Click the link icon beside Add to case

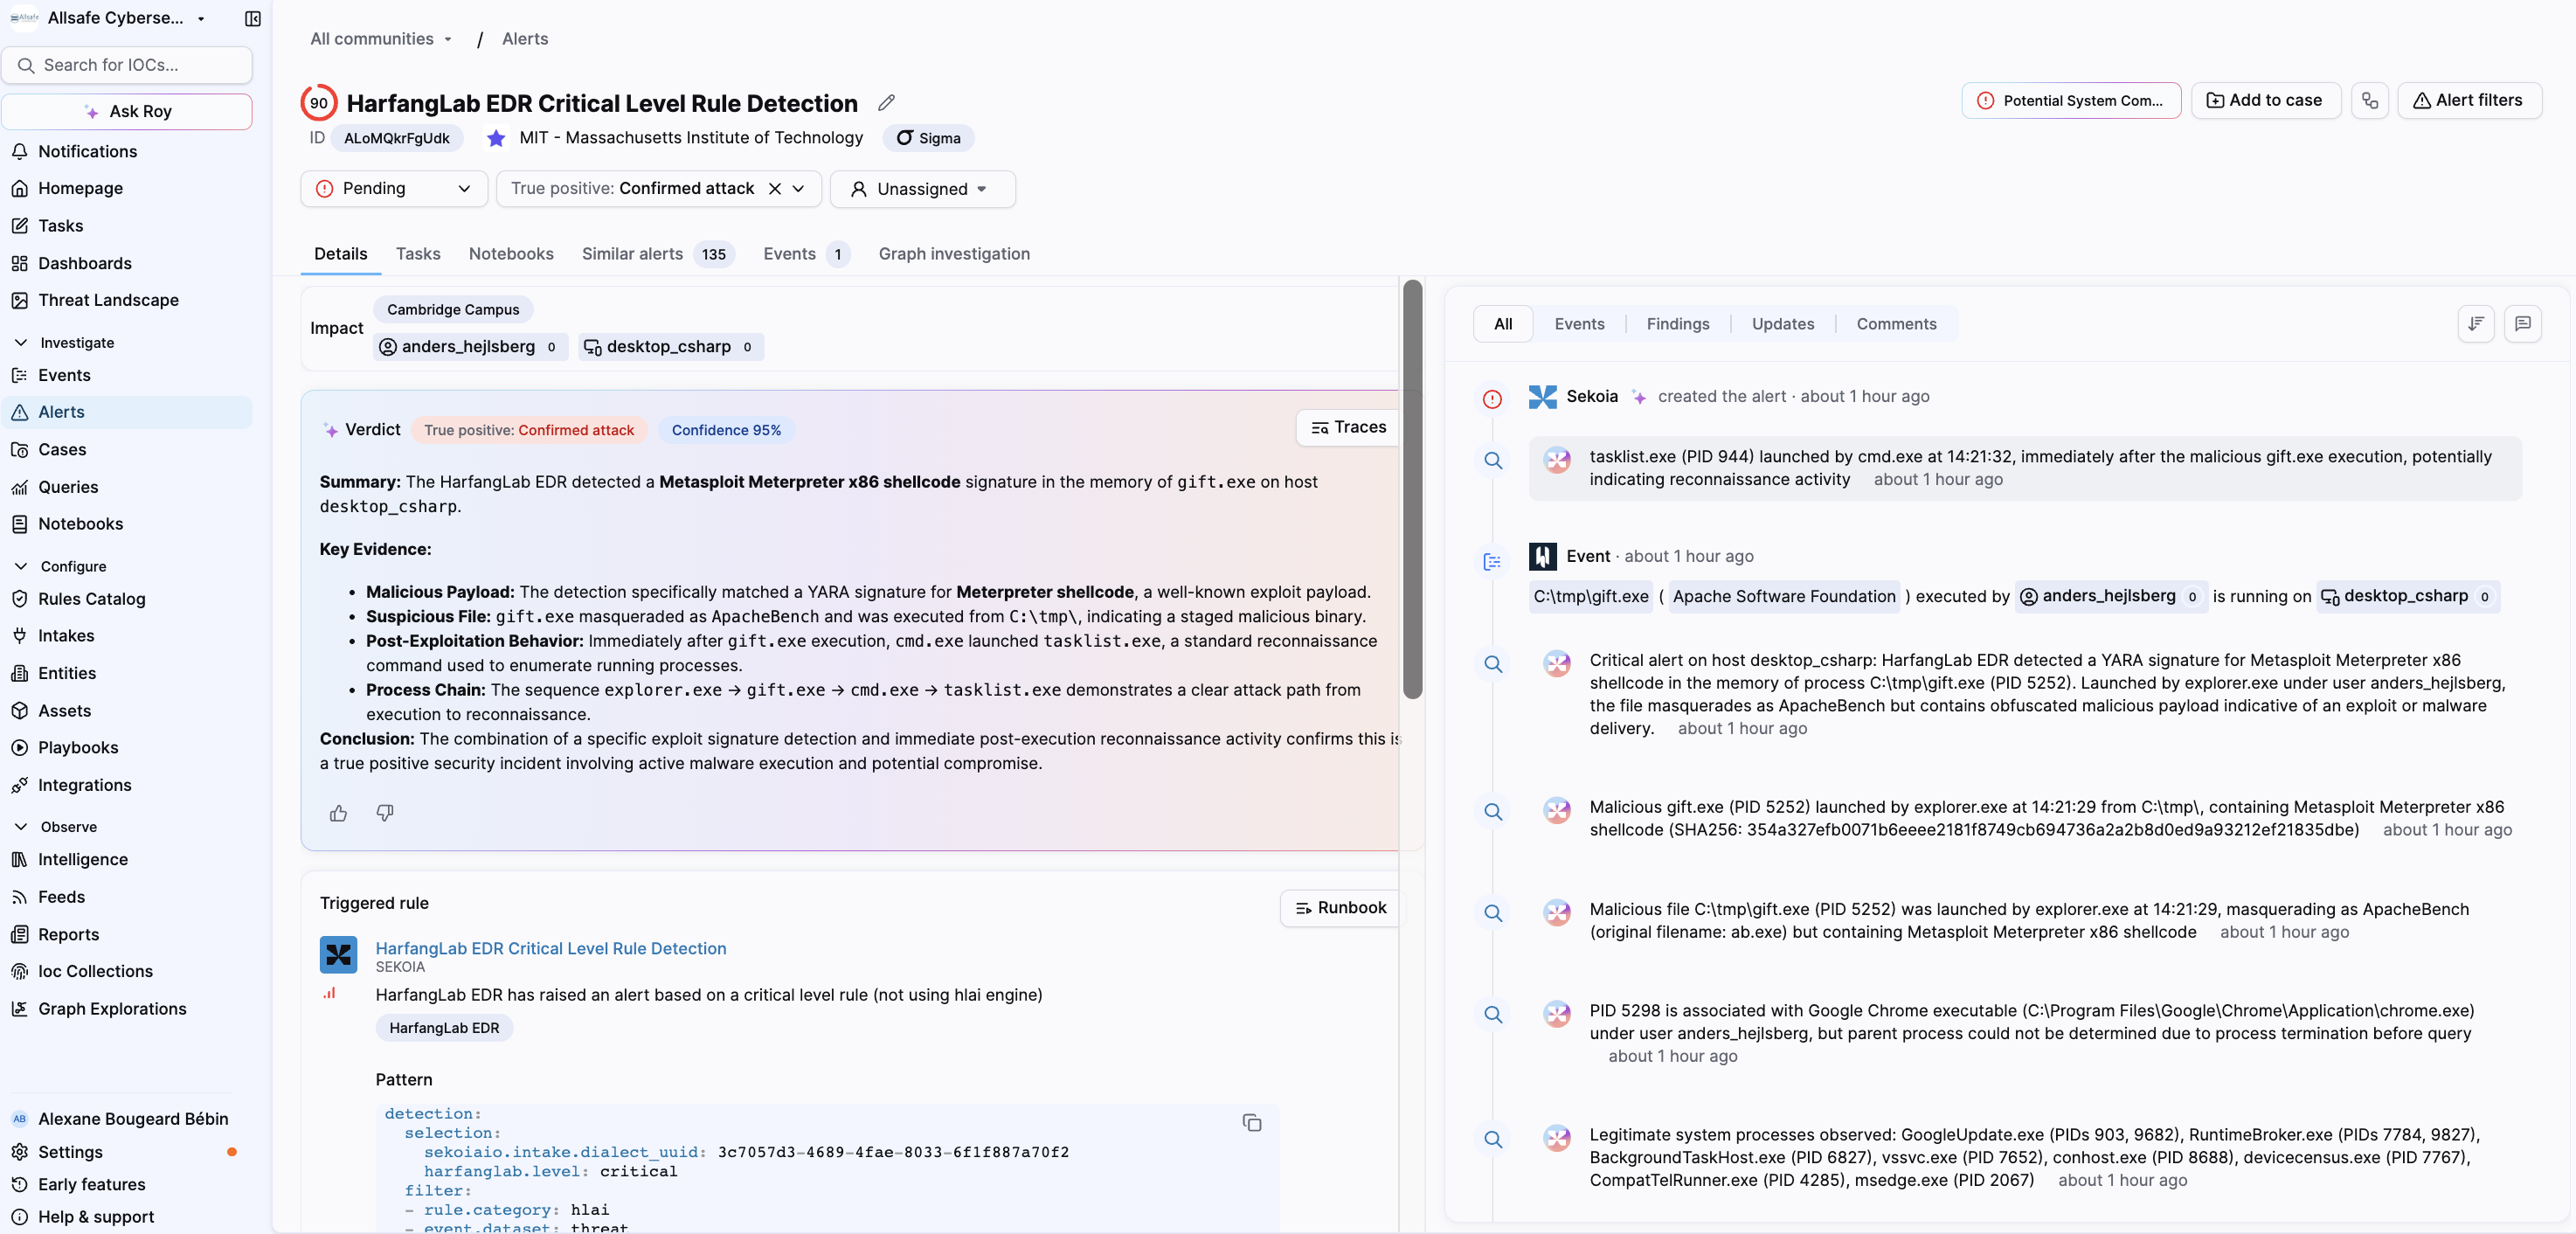2369,100
